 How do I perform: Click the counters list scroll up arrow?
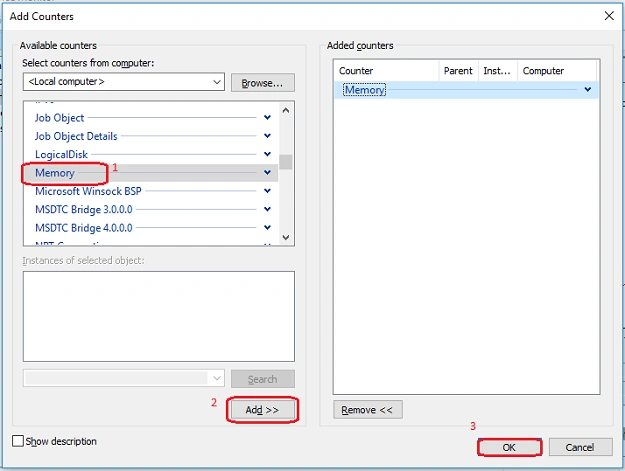286,110
